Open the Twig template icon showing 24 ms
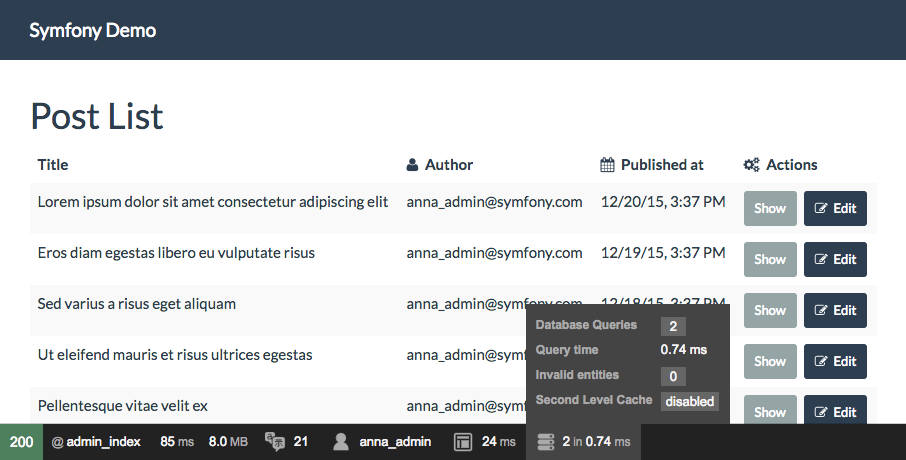The image size is (906, 460). (463, 441)
